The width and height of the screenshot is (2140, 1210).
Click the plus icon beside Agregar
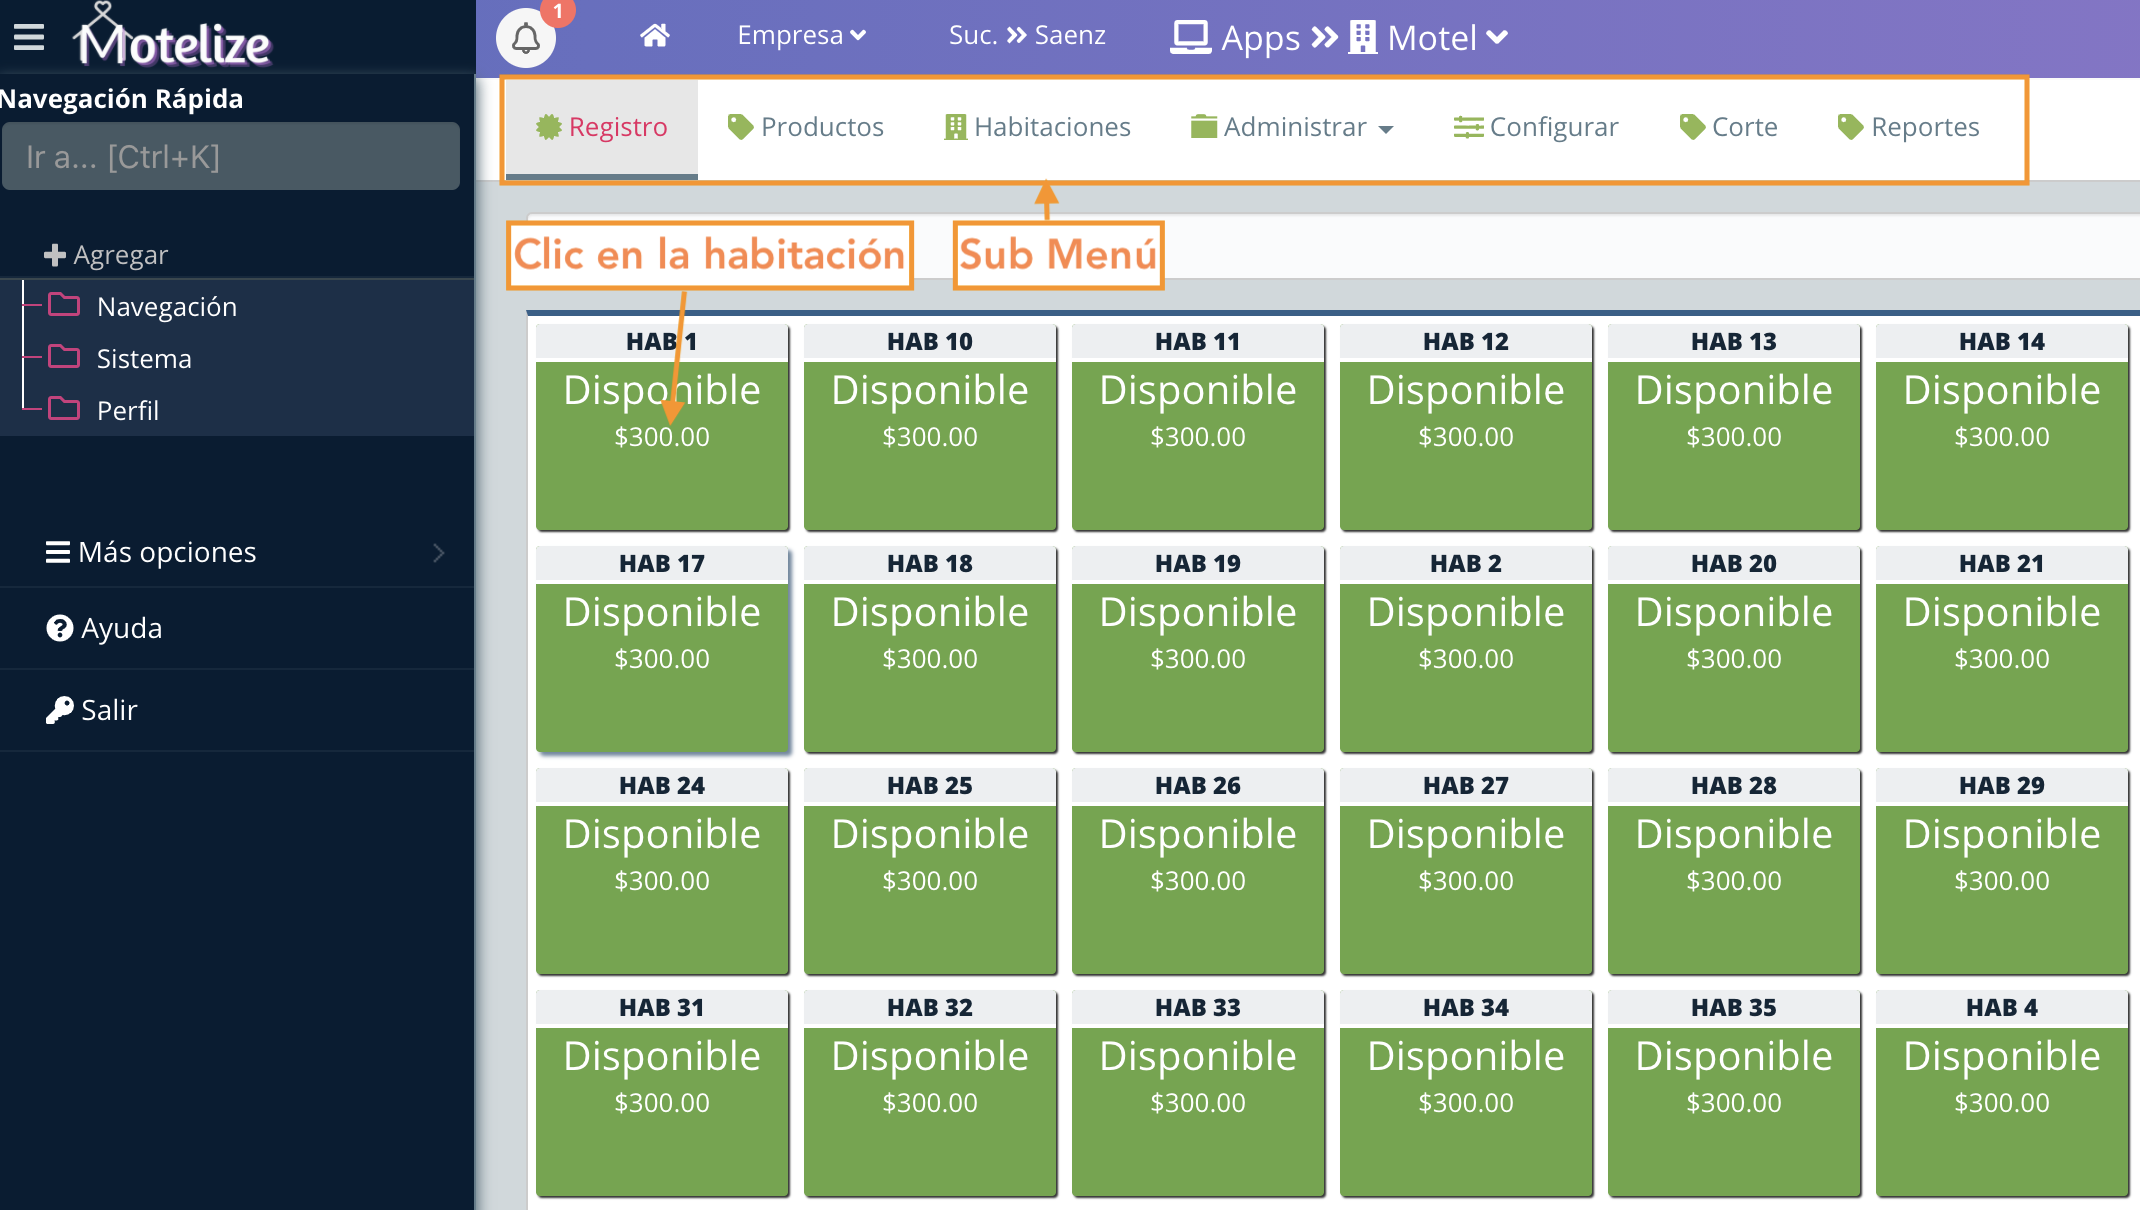coord(55,255)
